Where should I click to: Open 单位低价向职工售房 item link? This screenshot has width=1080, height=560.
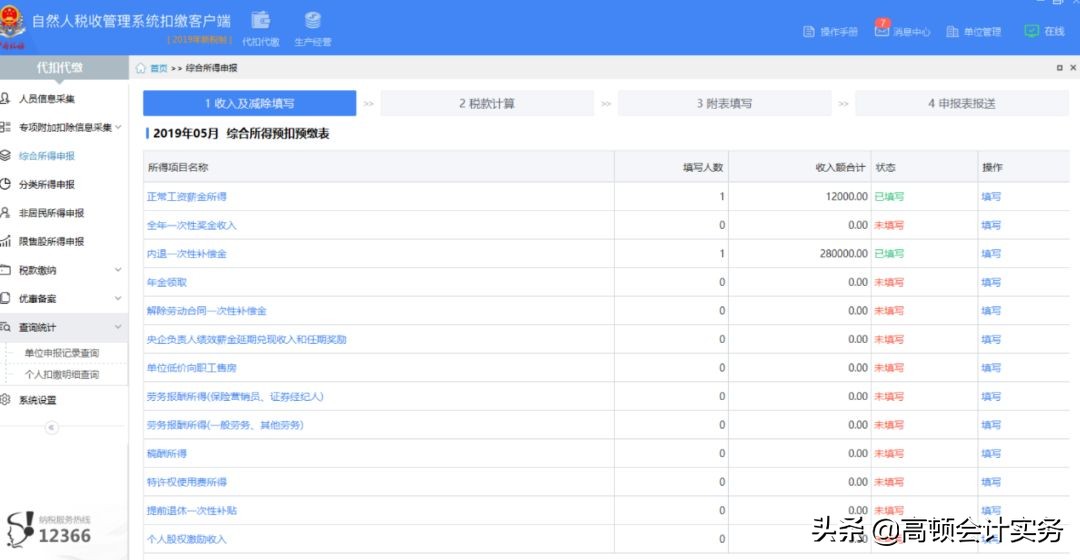point(191,368)
